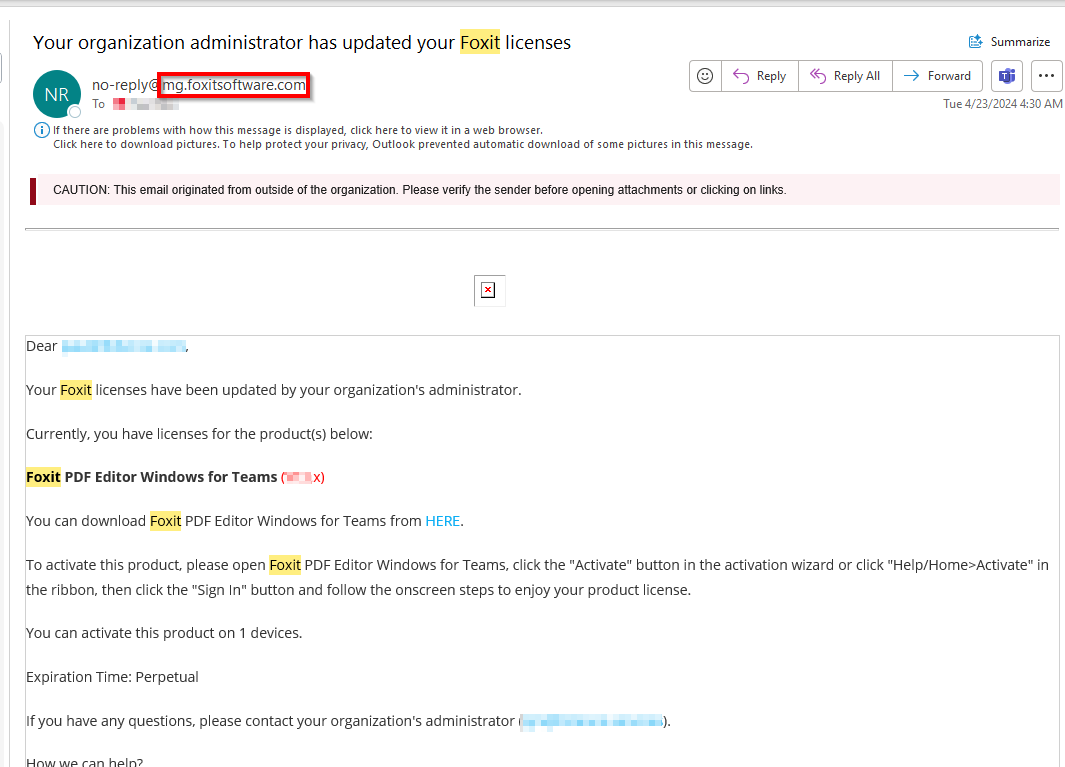Open the more actions ellipsis menu
1065x767 pixels.
pyautogui.click(x=1047, y=76)
